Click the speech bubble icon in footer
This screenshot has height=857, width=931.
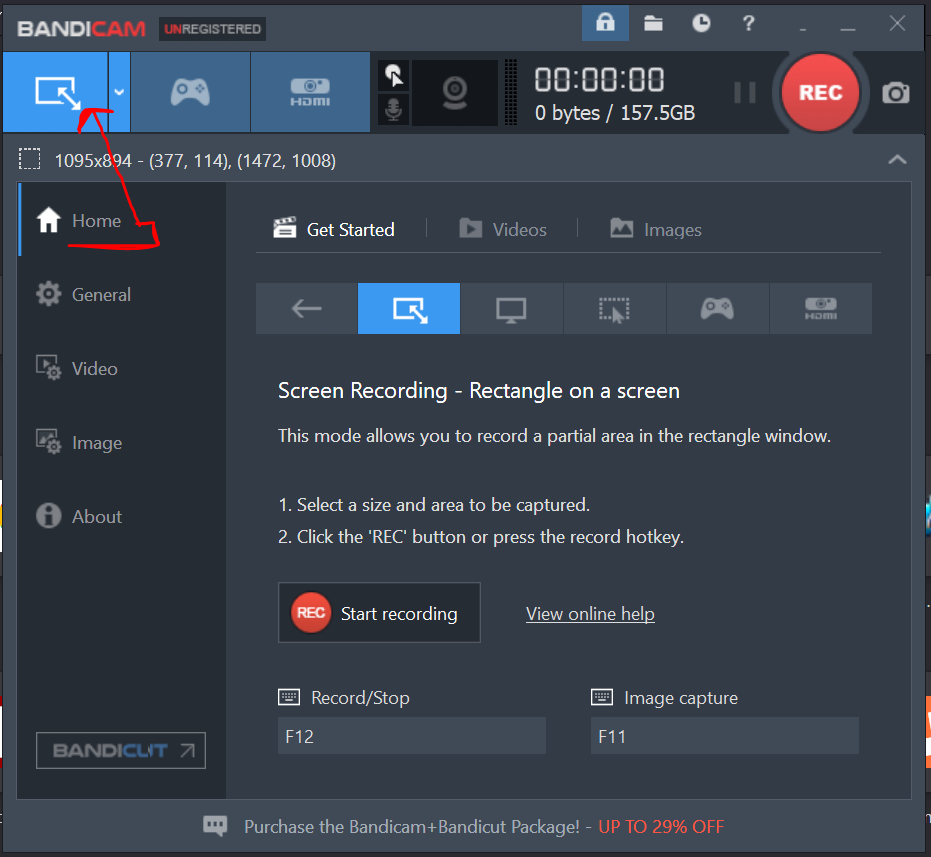click(x=215, y=826)
